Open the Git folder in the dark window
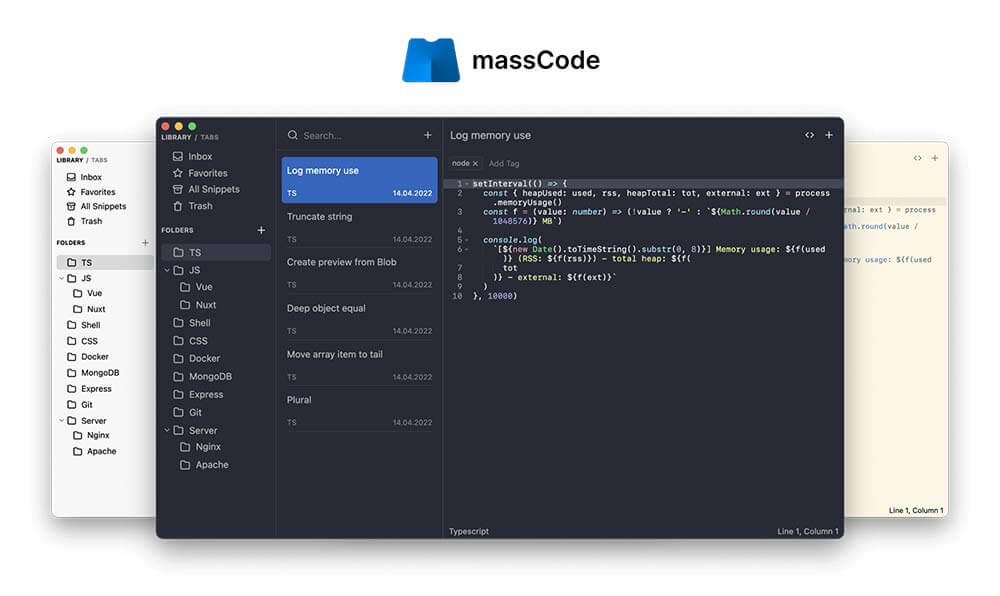 pos(188,412)
